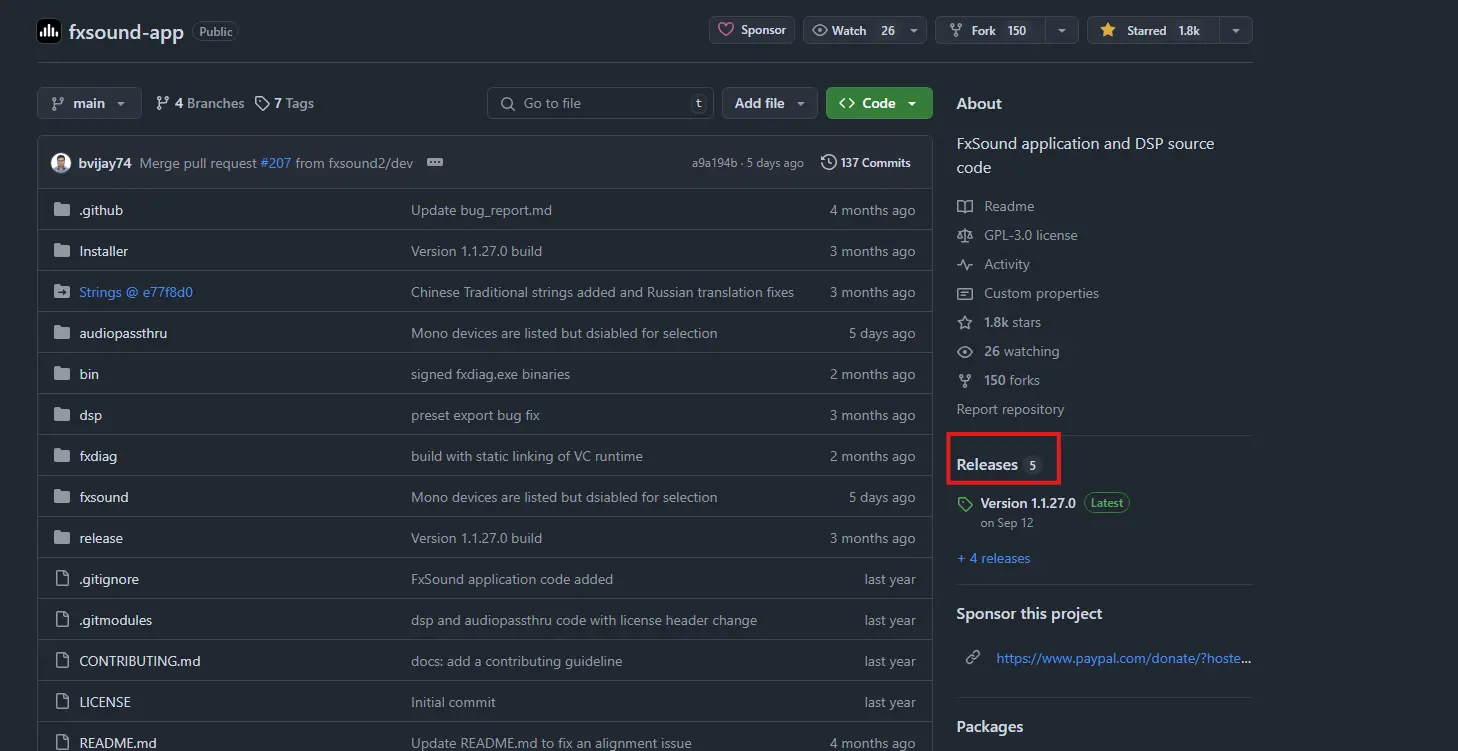Click the dsp folder icon

click(x=61, y=415)
